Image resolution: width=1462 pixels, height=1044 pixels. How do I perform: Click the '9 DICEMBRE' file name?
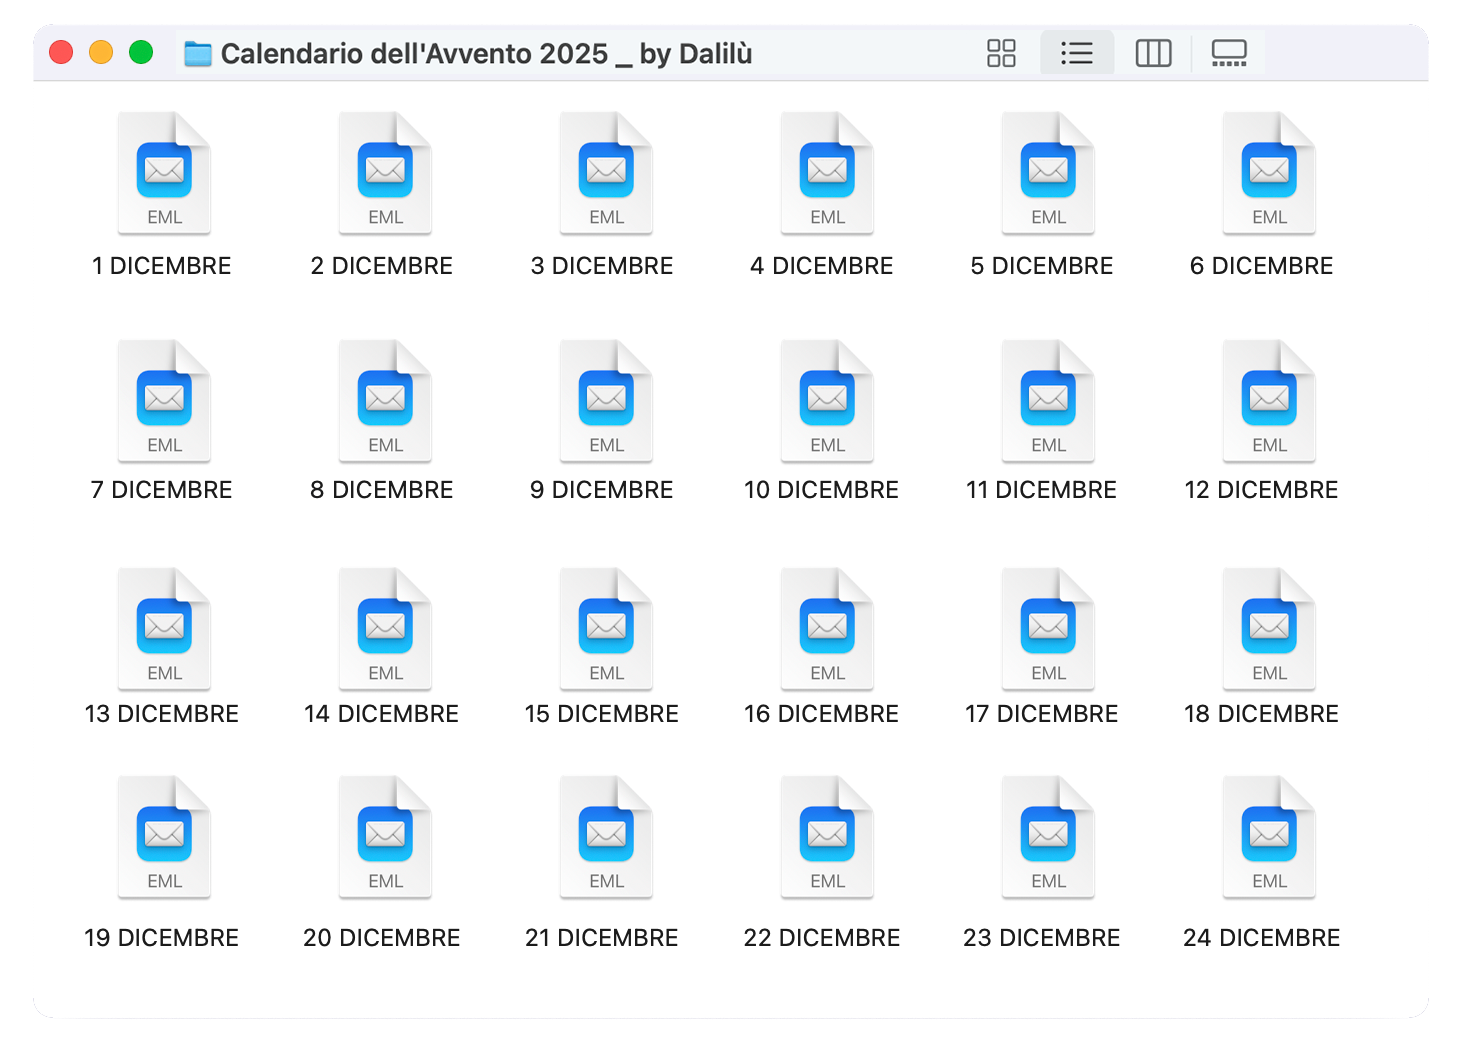point(602,490)
